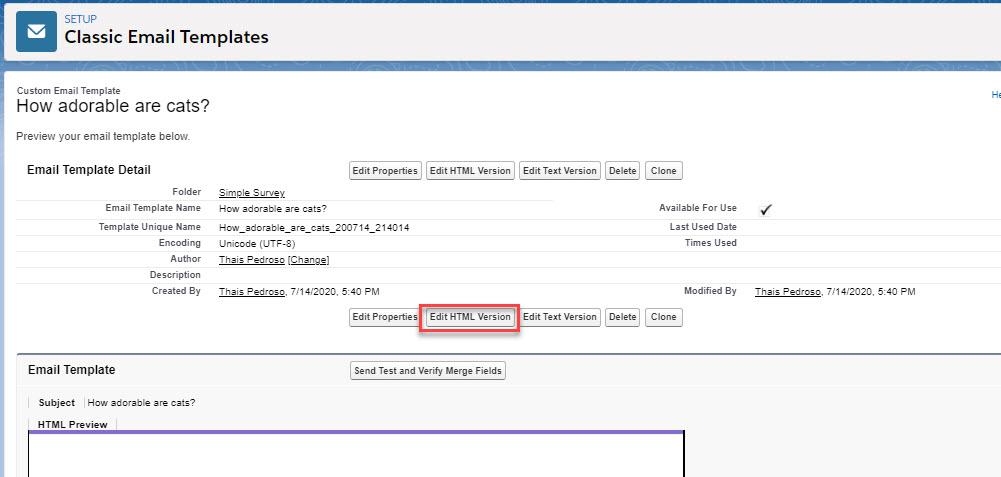The width and height of the screenshot is (1001, 477).
Task: Click Send Test and Verify Merge Fields
Action: click(428, 371)
